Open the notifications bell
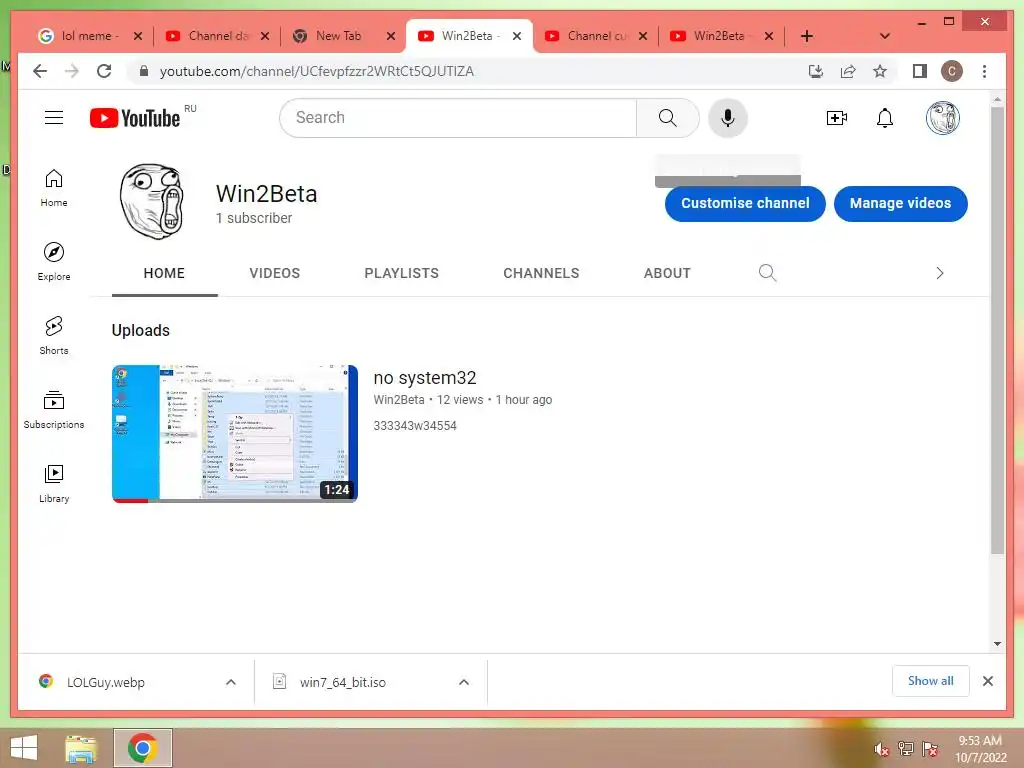This screenshot has width=1024, height=768. [x=885, y=118]
